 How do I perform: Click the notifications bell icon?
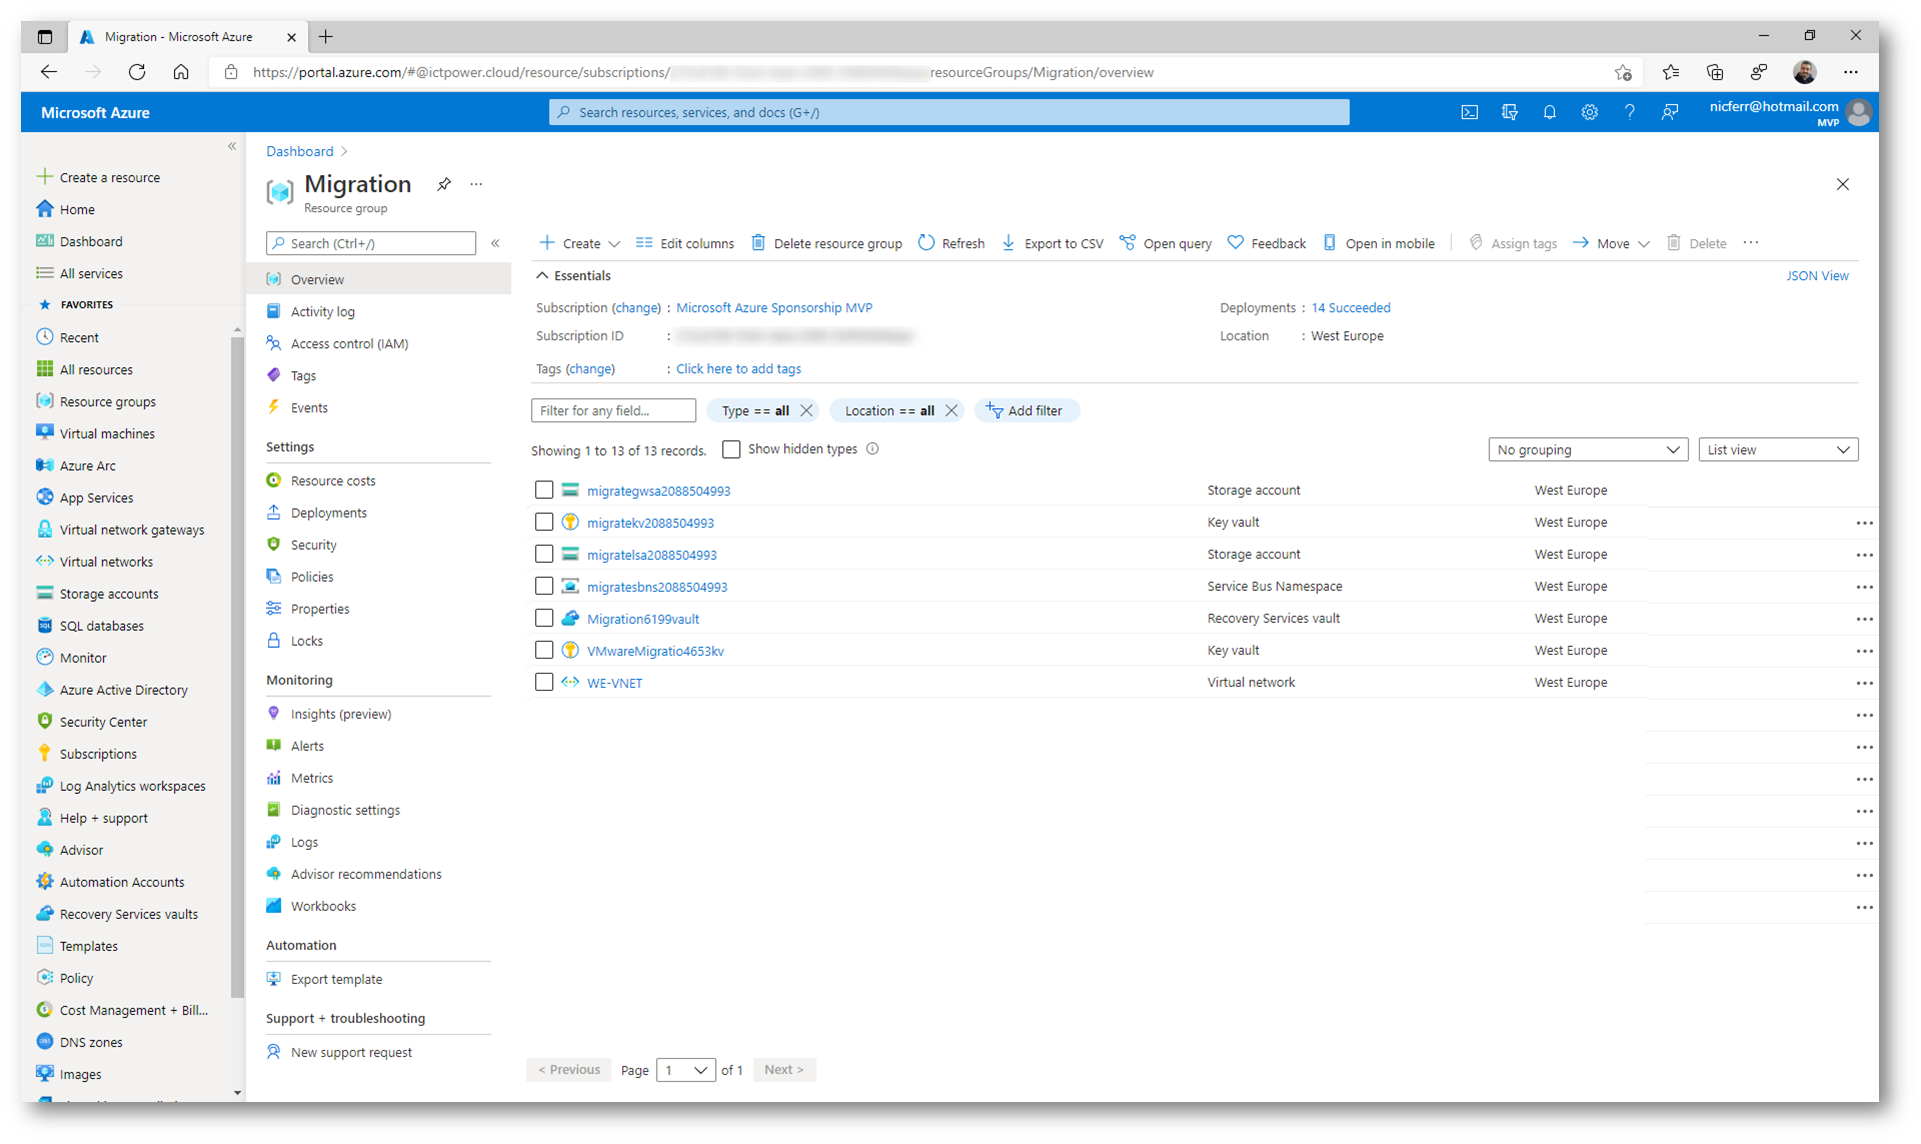[x=1549, y=112]
